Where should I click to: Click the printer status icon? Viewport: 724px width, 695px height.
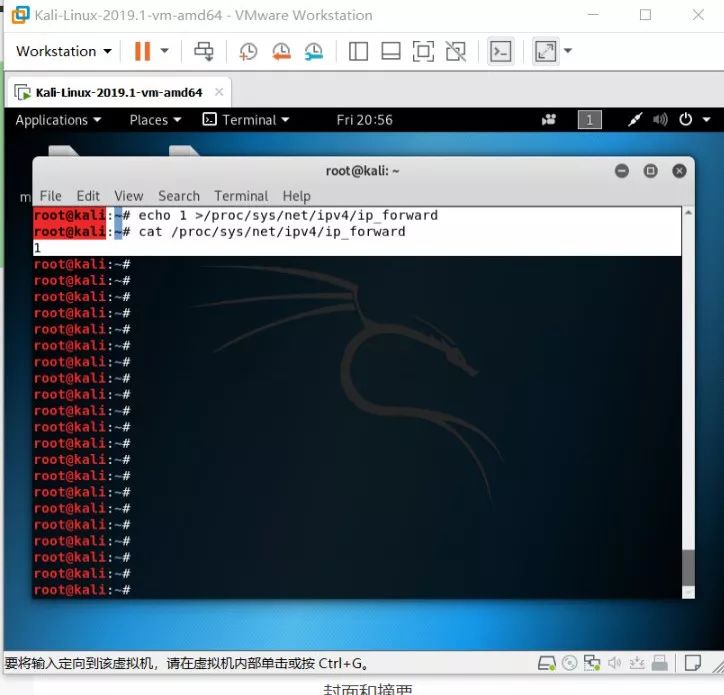click(659, 664)
